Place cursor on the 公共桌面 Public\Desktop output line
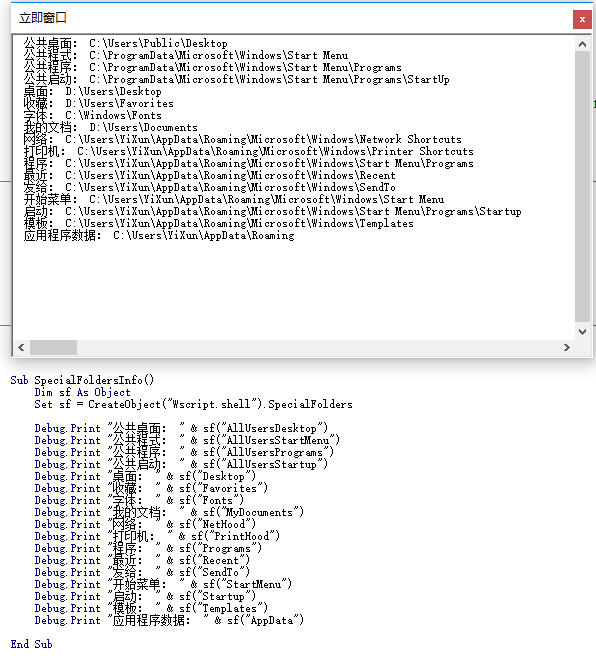The height and width of the screenshot is (667, 596). [x=125, y=43]
